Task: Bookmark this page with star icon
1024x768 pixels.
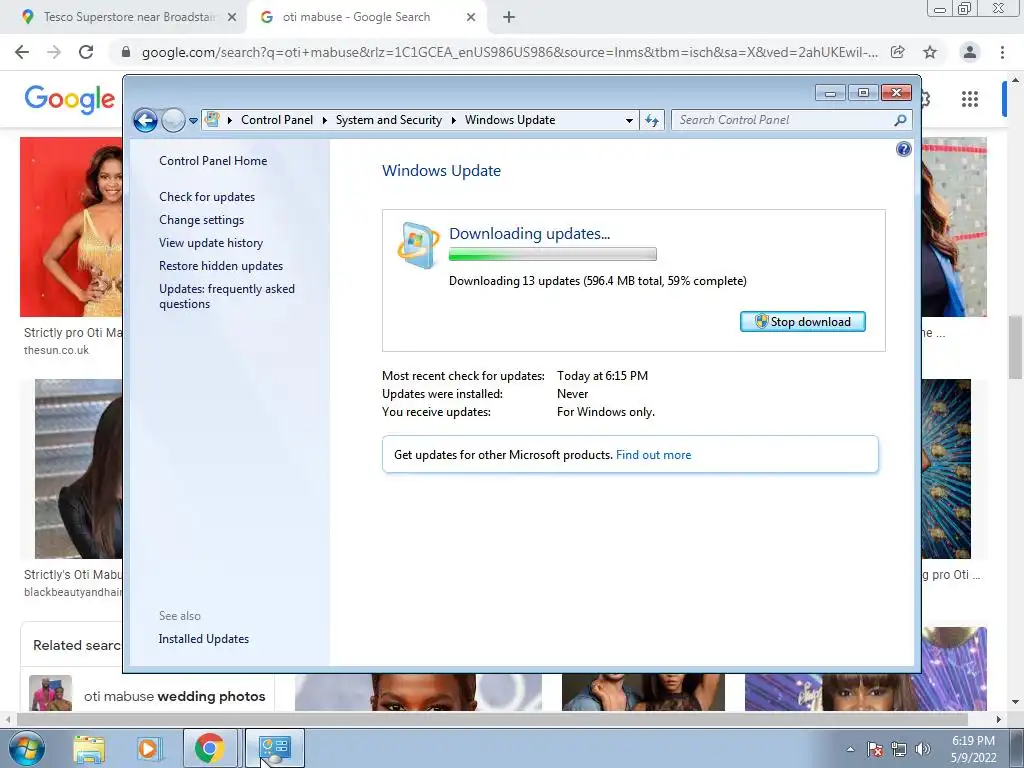Action: pos(930,52)
